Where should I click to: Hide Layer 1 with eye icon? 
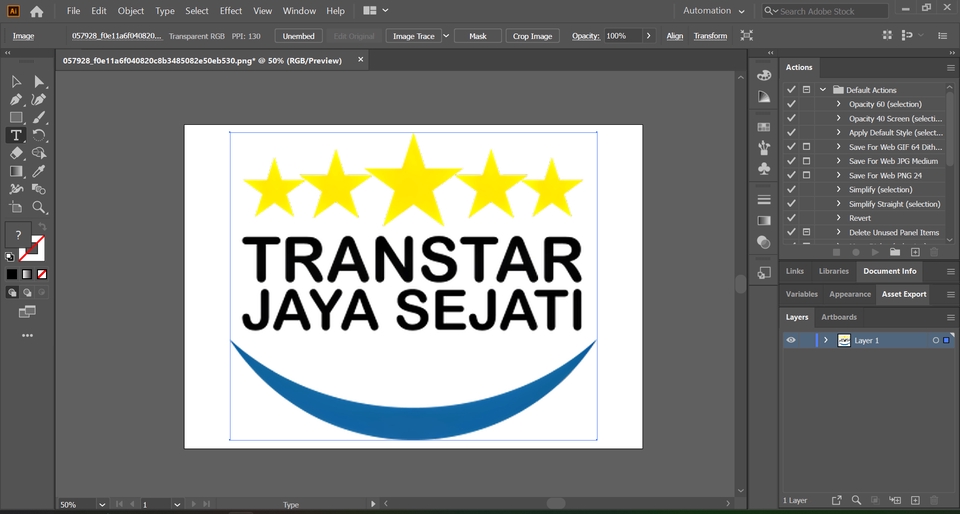click(x=791, y=340)
